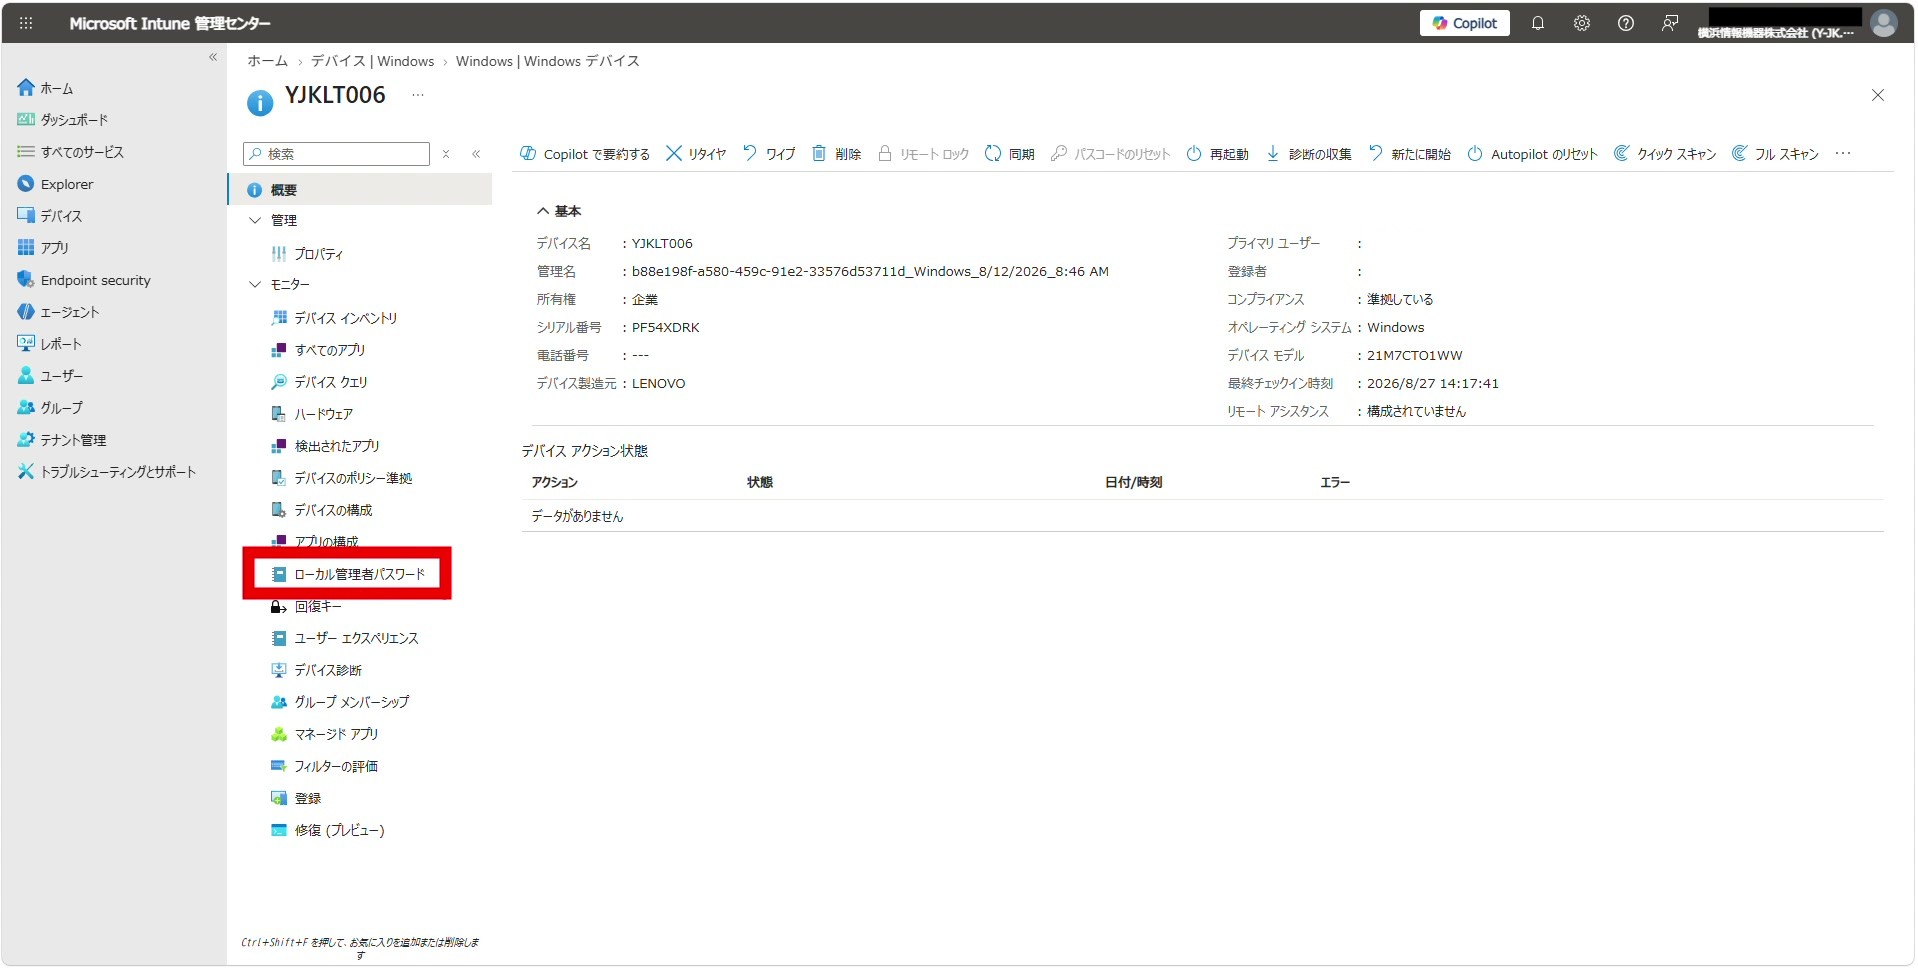Open the ellipsis next to YJKLT006 title

(418, 95)
